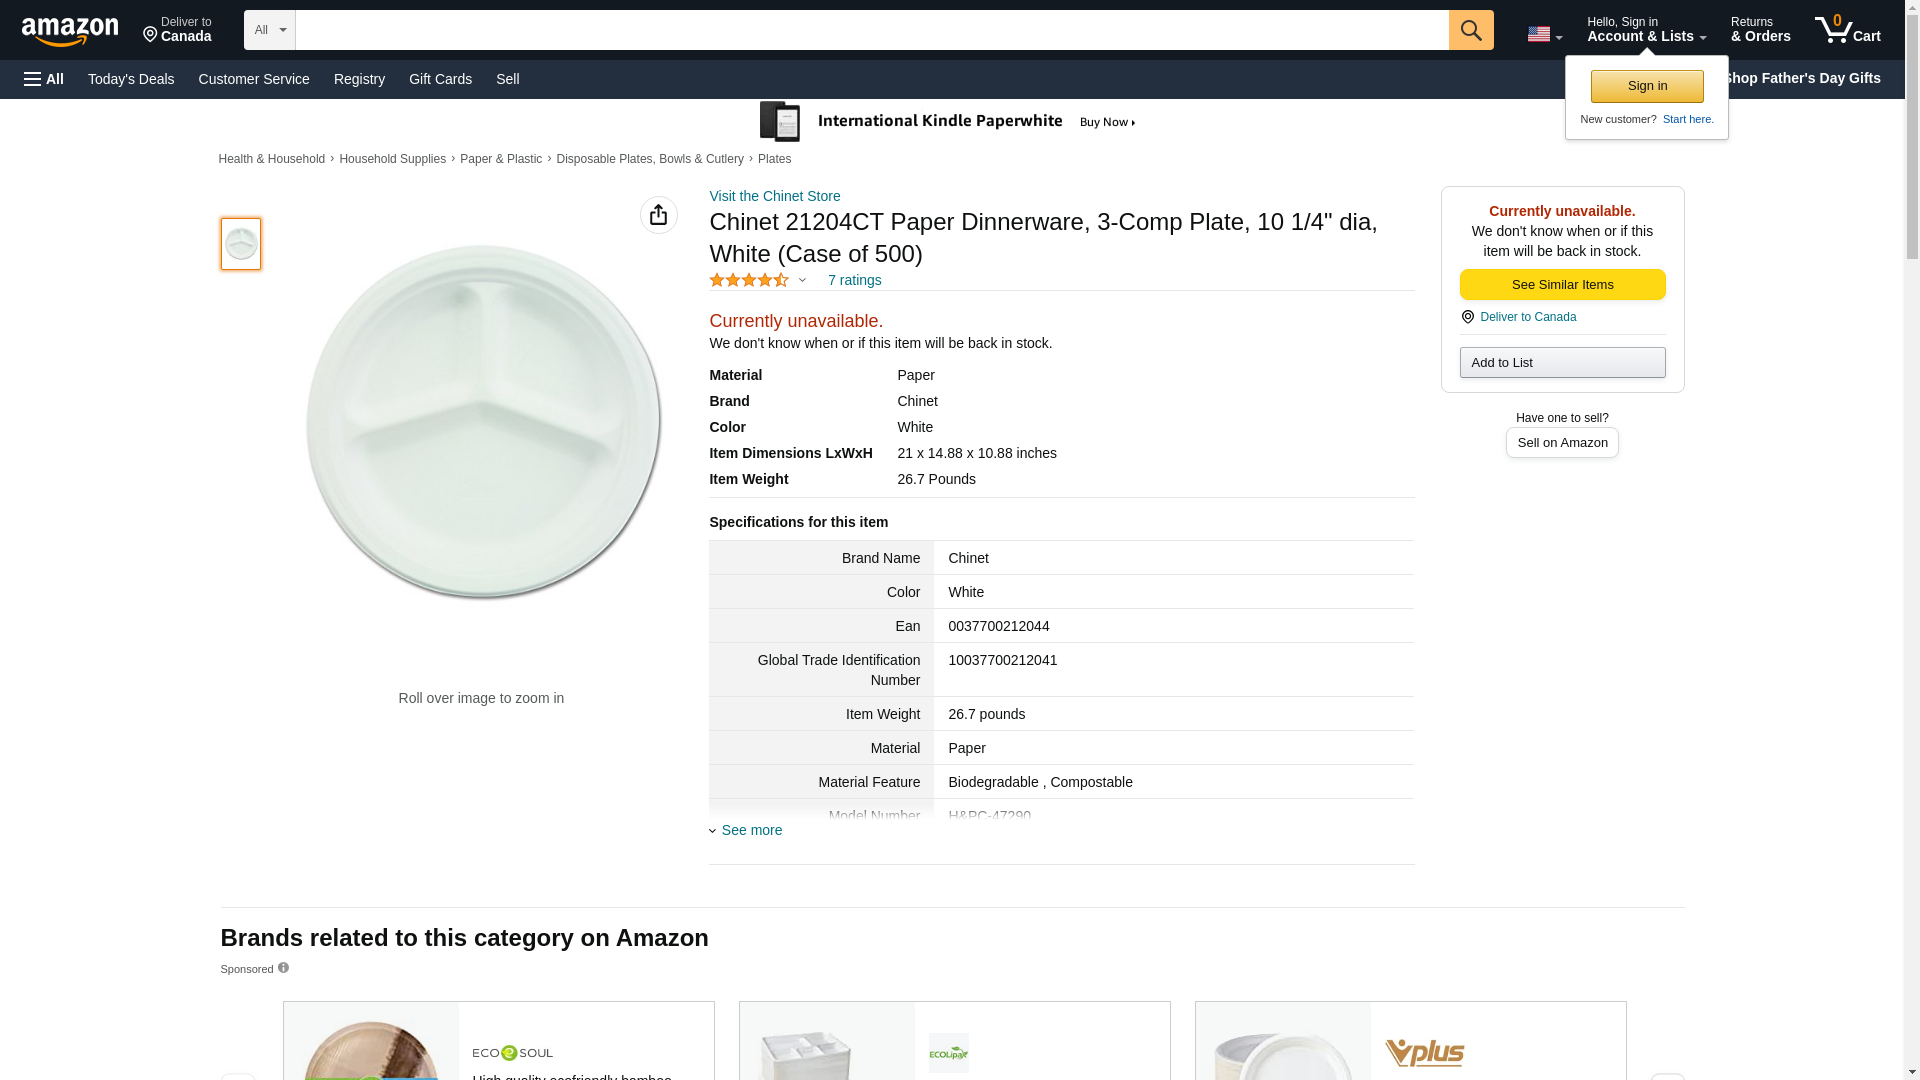This screenshot has height=1080, width=1920.
Task: Open the ratings breakdown chevron
Action: [802, 281]
